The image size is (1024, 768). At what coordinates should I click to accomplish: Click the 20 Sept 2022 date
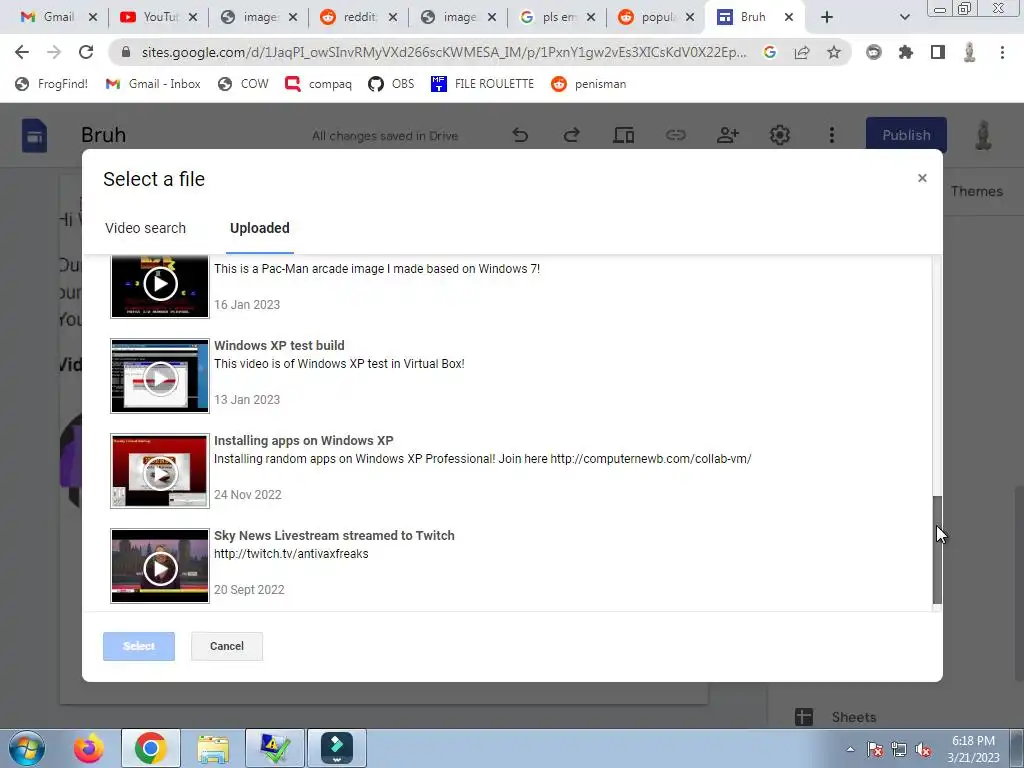coord(249,590)
